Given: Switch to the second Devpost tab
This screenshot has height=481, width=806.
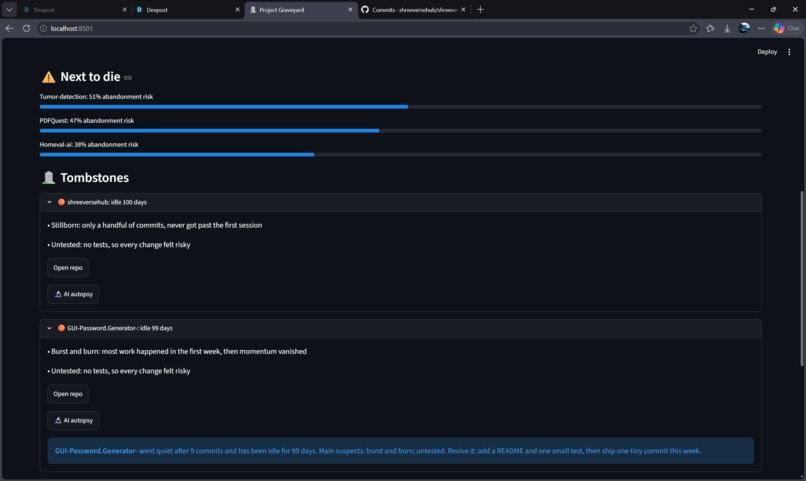Looking at the screenshot, I should point(187,9).
